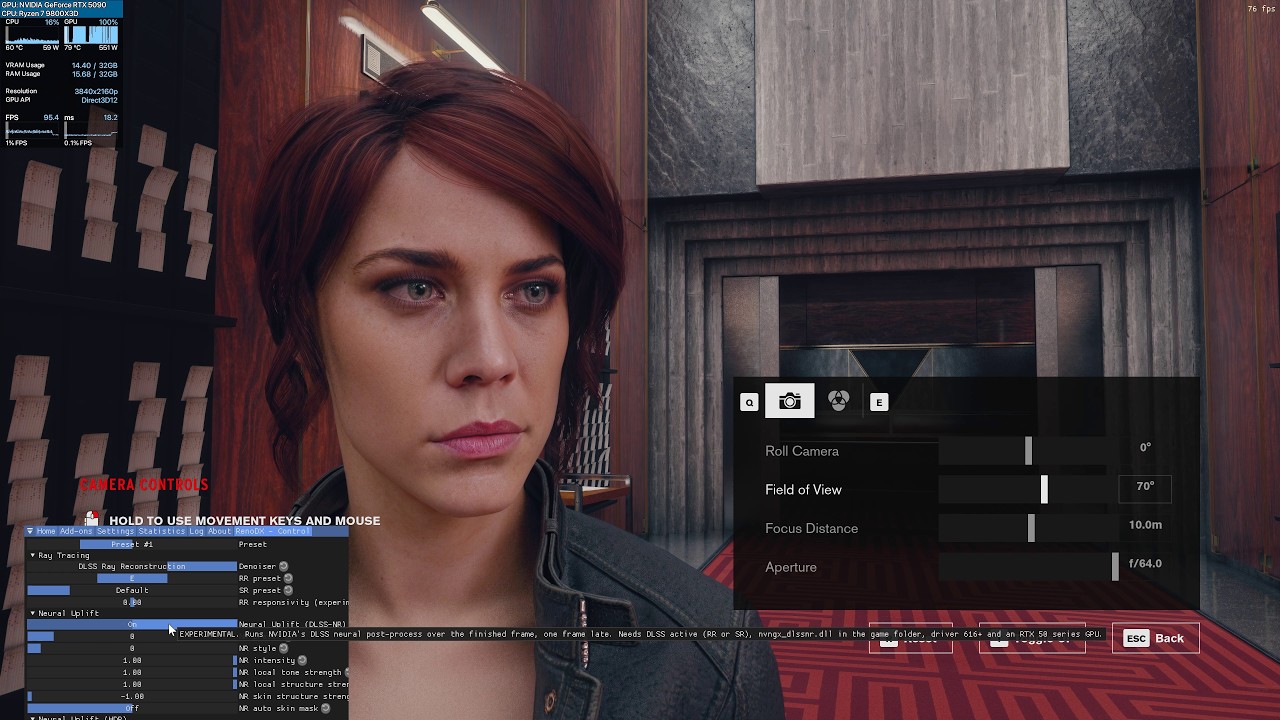The image size is (1280, 720).
Task: Change the SR preset Default value
Action: 132,591
